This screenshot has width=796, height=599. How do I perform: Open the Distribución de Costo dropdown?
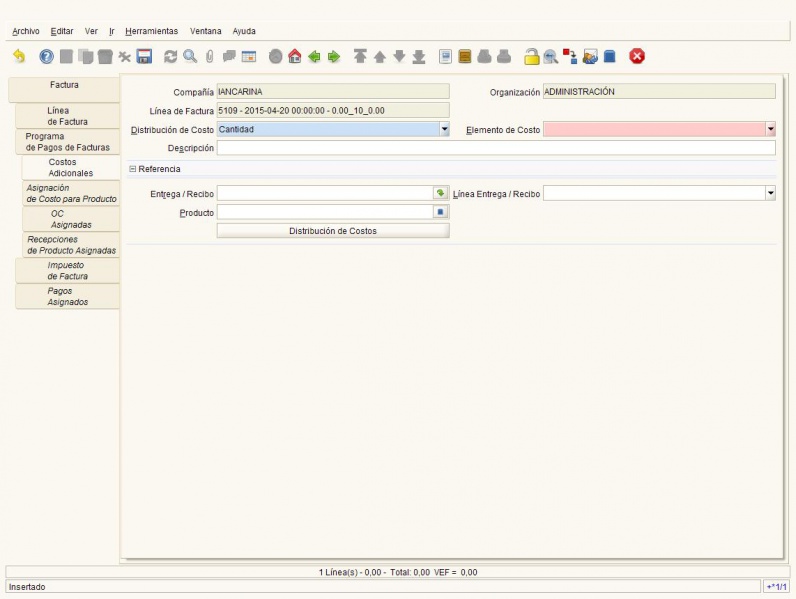[x=444, y=129]
